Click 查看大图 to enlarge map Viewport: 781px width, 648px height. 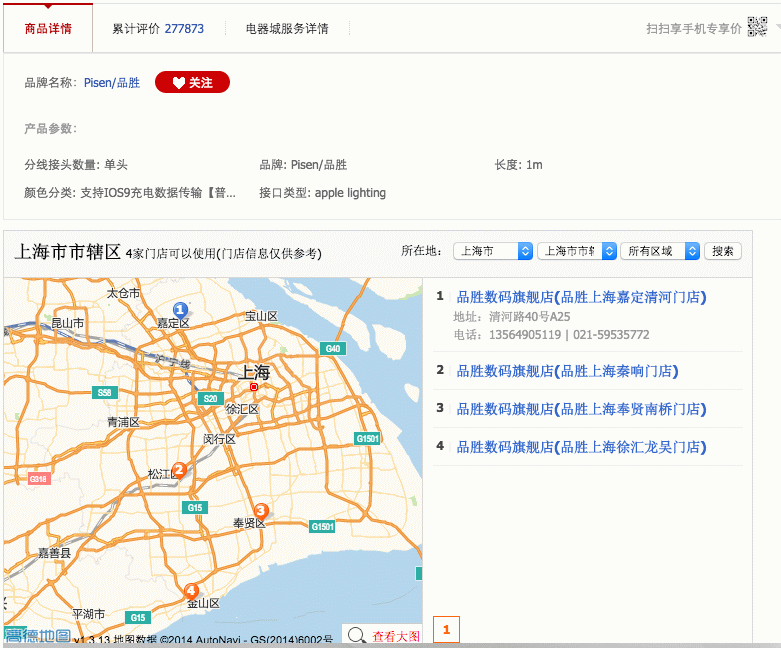click(x=395, y=636)
